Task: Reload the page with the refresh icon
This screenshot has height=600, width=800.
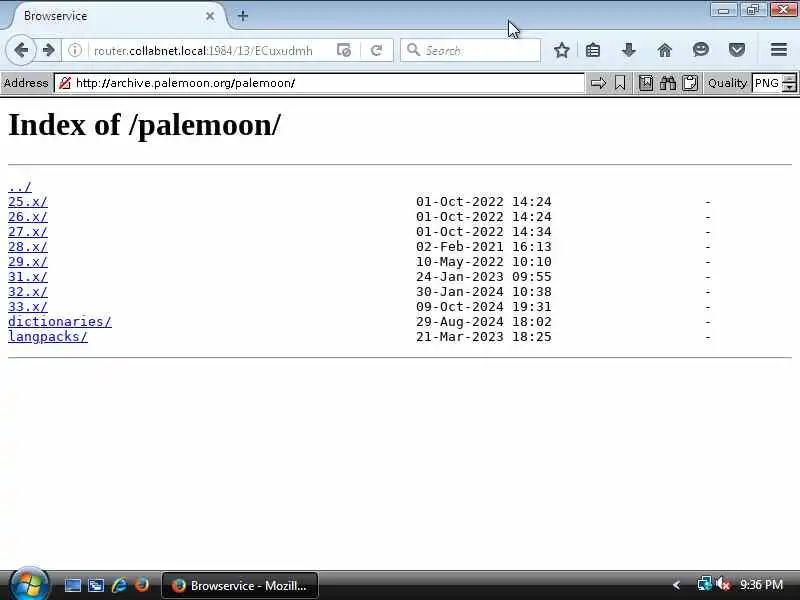Action: [x=377, y=50]
